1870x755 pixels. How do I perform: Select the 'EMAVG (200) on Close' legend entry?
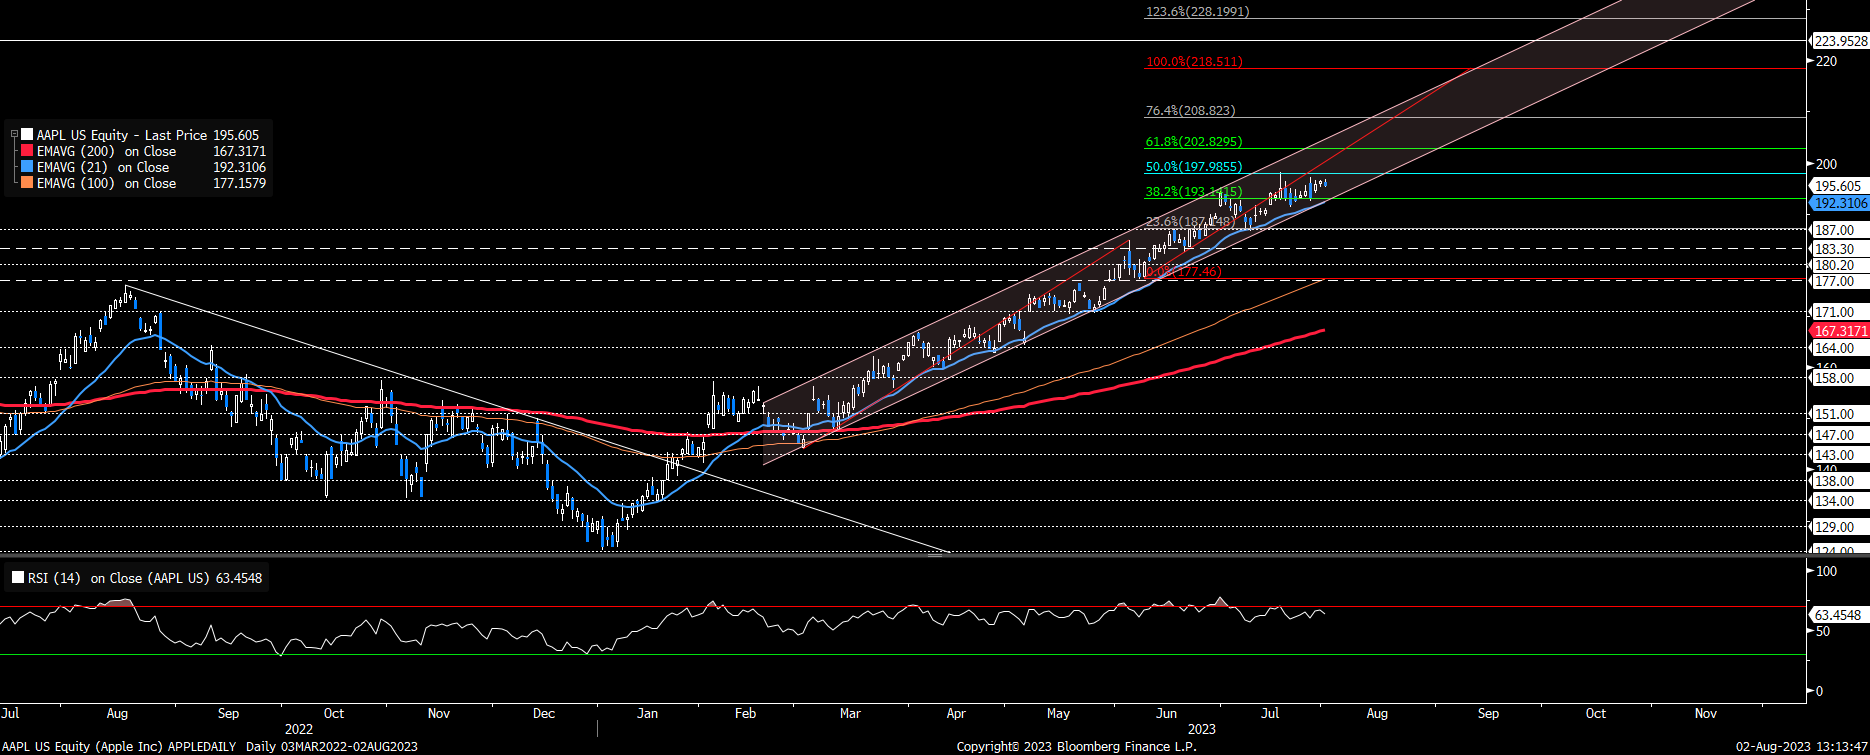pos(106,151)
